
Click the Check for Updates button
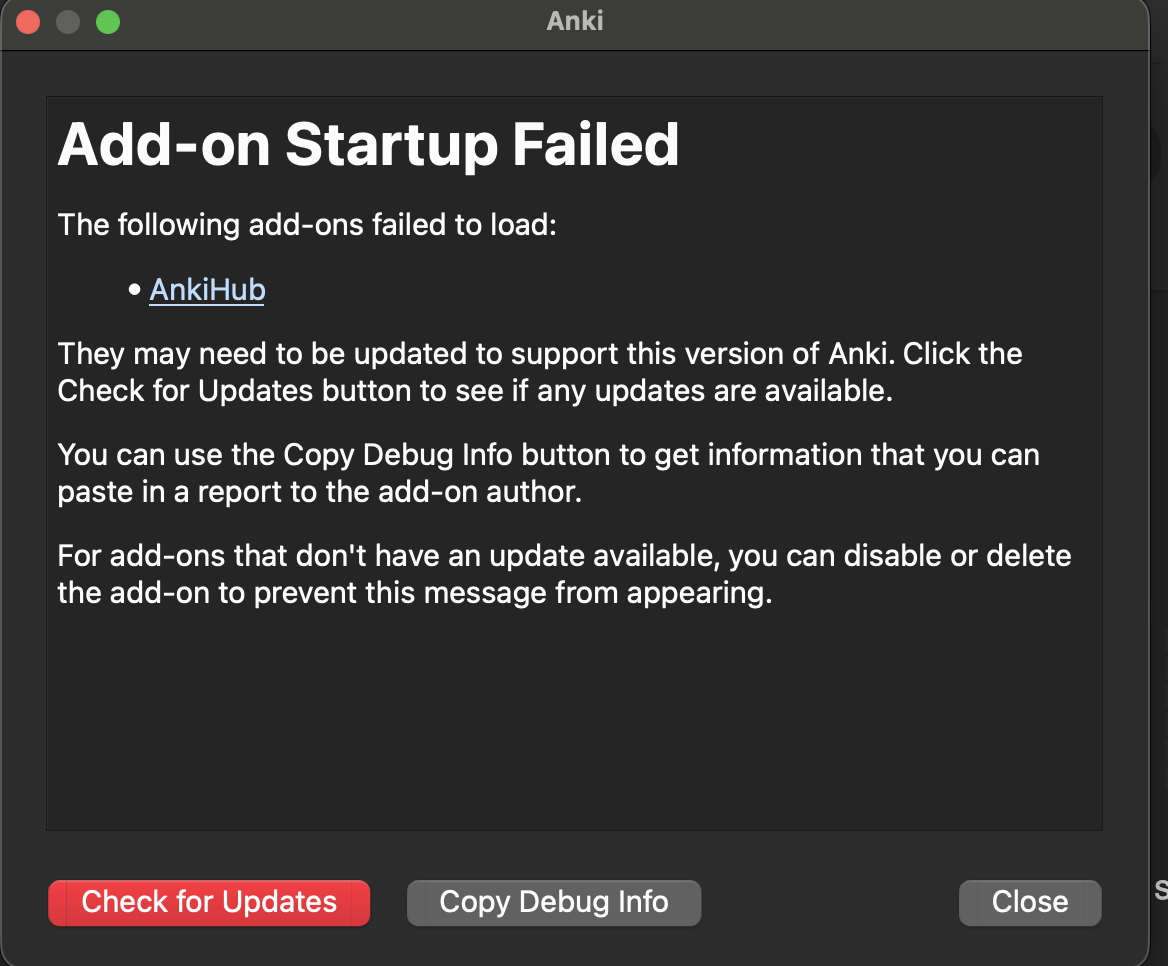[209, 903]
